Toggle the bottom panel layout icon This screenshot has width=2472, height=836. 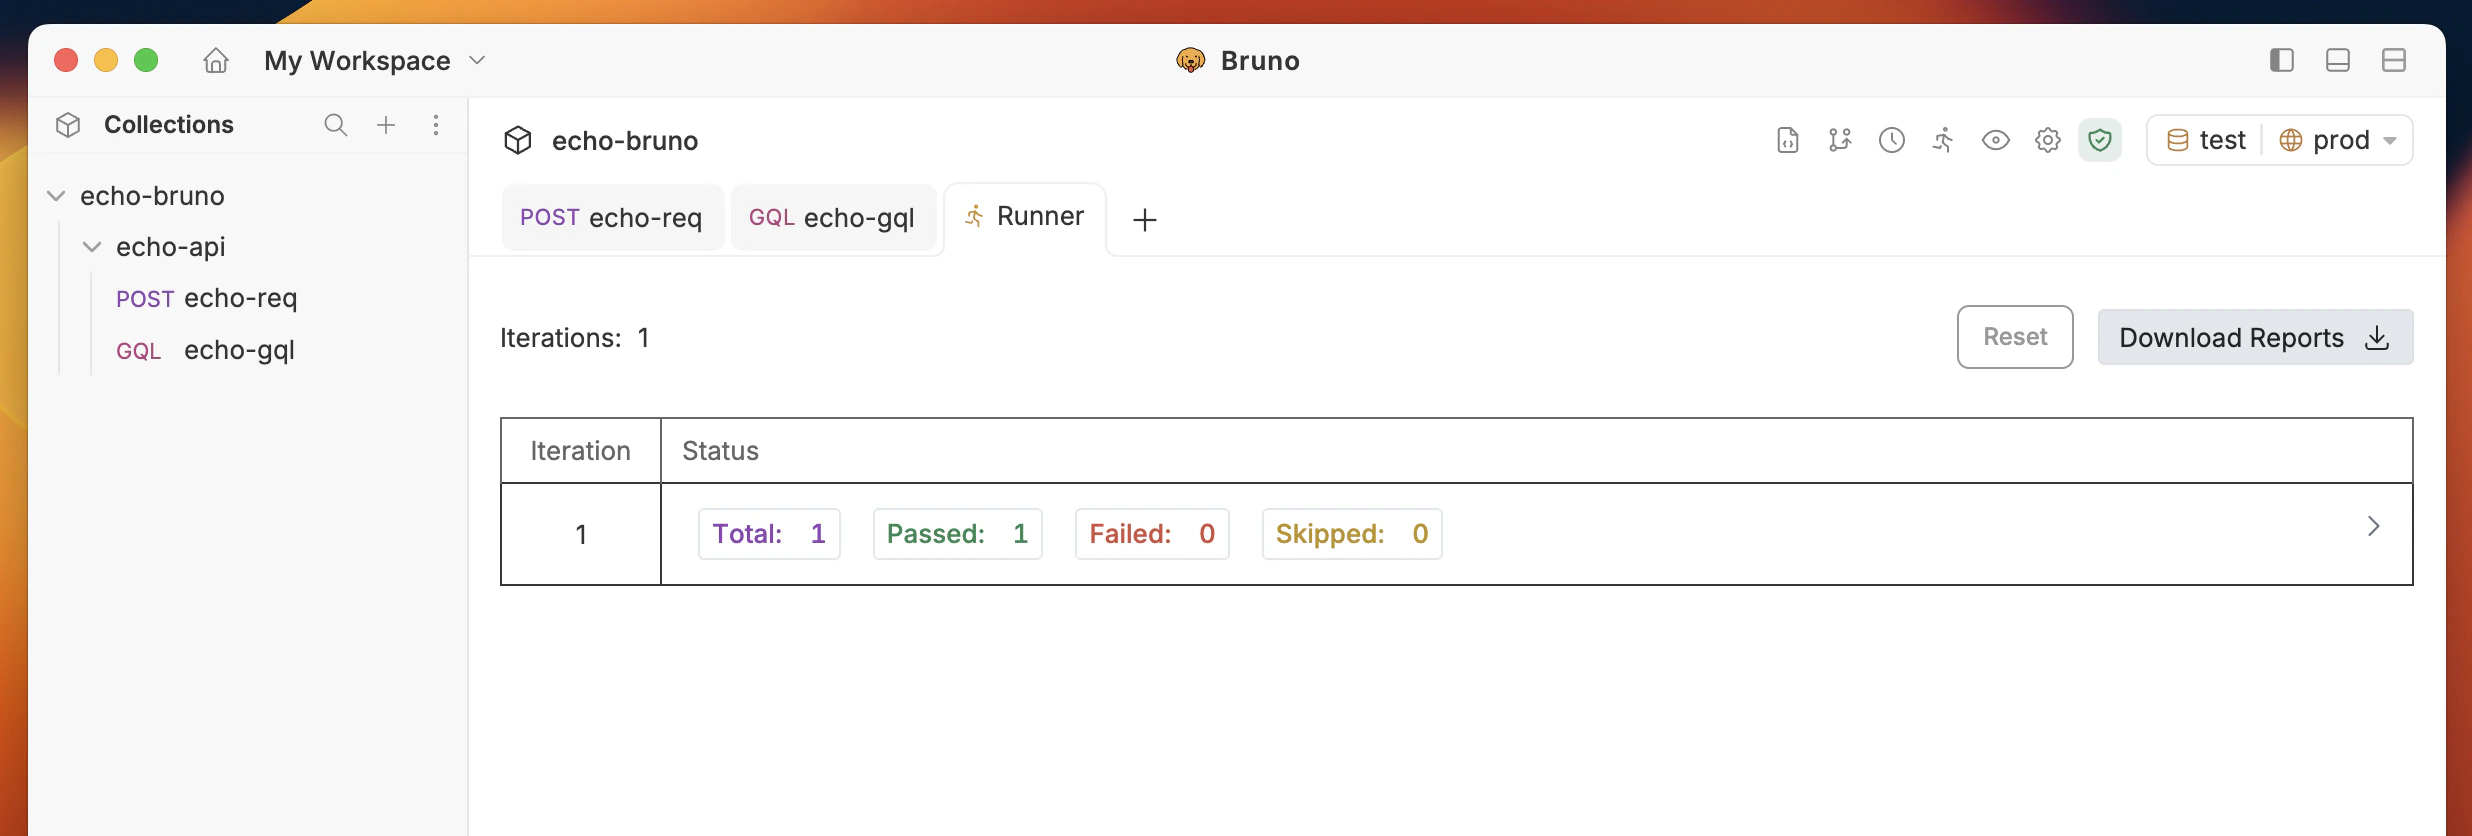tap(2338, 60)
